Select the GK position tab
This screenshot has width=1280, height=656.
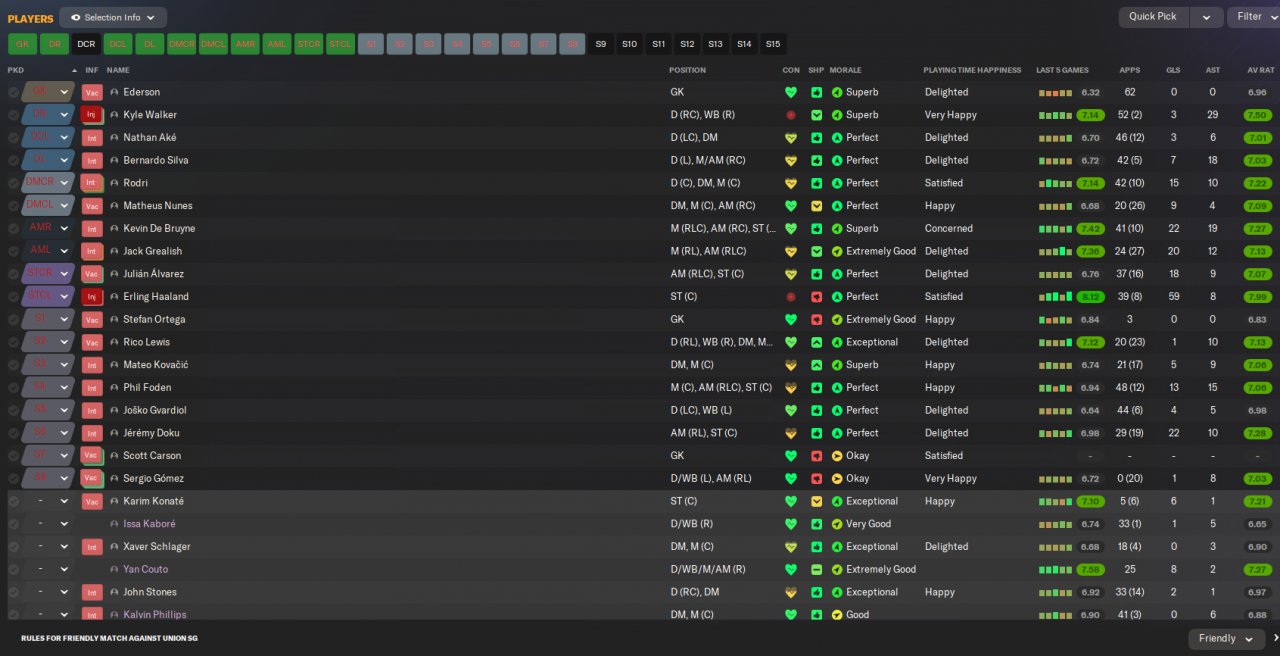[x=22, y=44]
